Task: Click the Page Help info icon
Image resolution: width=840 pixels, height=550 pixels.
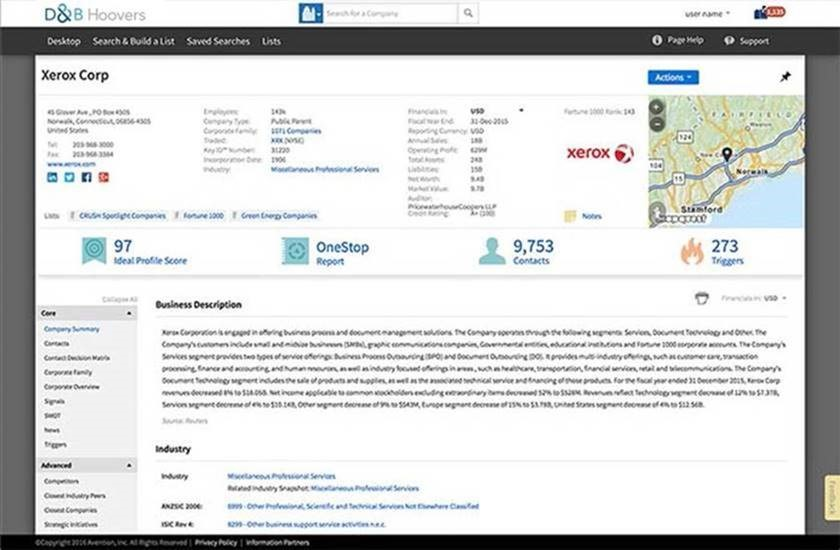Action: [657, 40]
